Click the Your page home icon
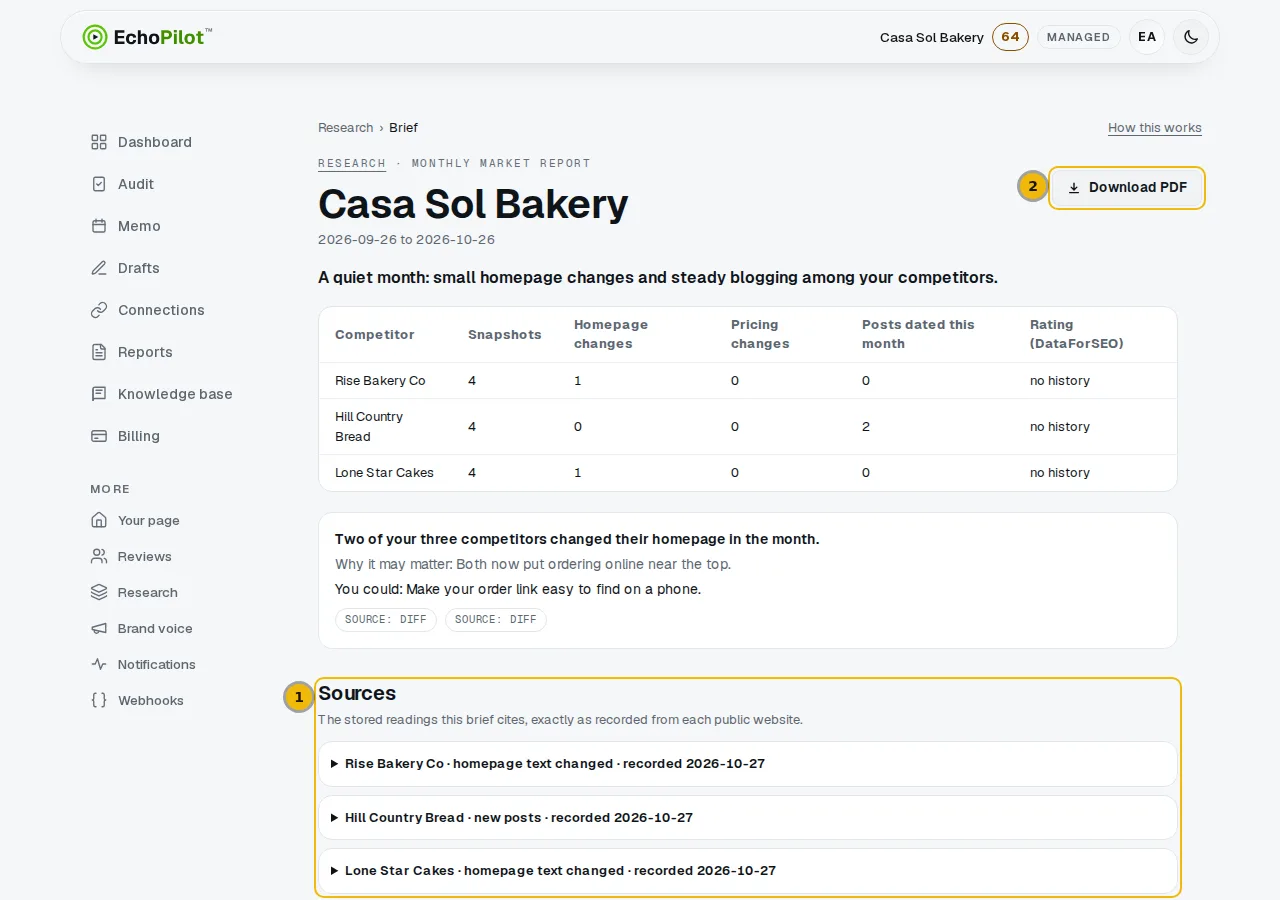 point(99,520)
